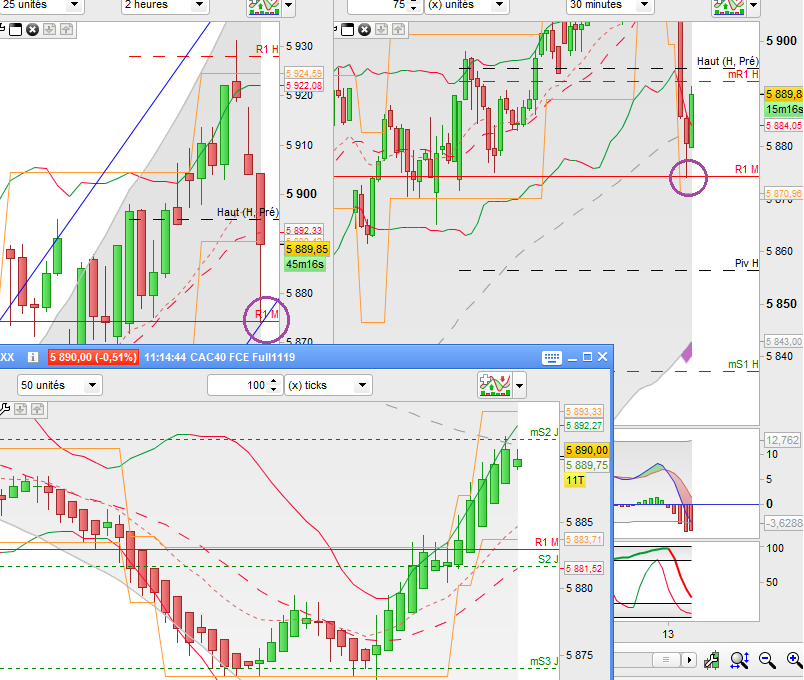804x680 pixels.
Task: Click the 75 units number field
Action: pos(376,5)
